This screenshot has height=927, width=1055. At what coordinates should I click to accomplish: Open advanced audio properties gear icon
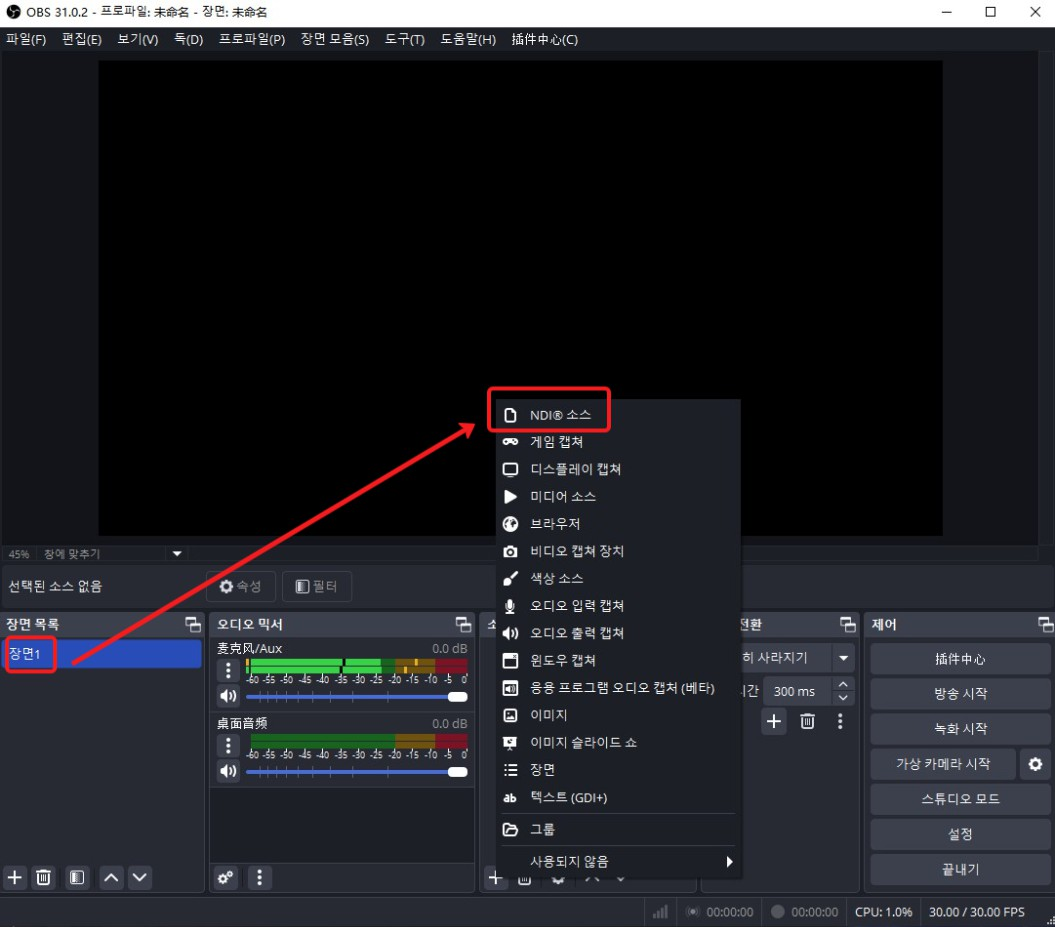coord(226,877)
